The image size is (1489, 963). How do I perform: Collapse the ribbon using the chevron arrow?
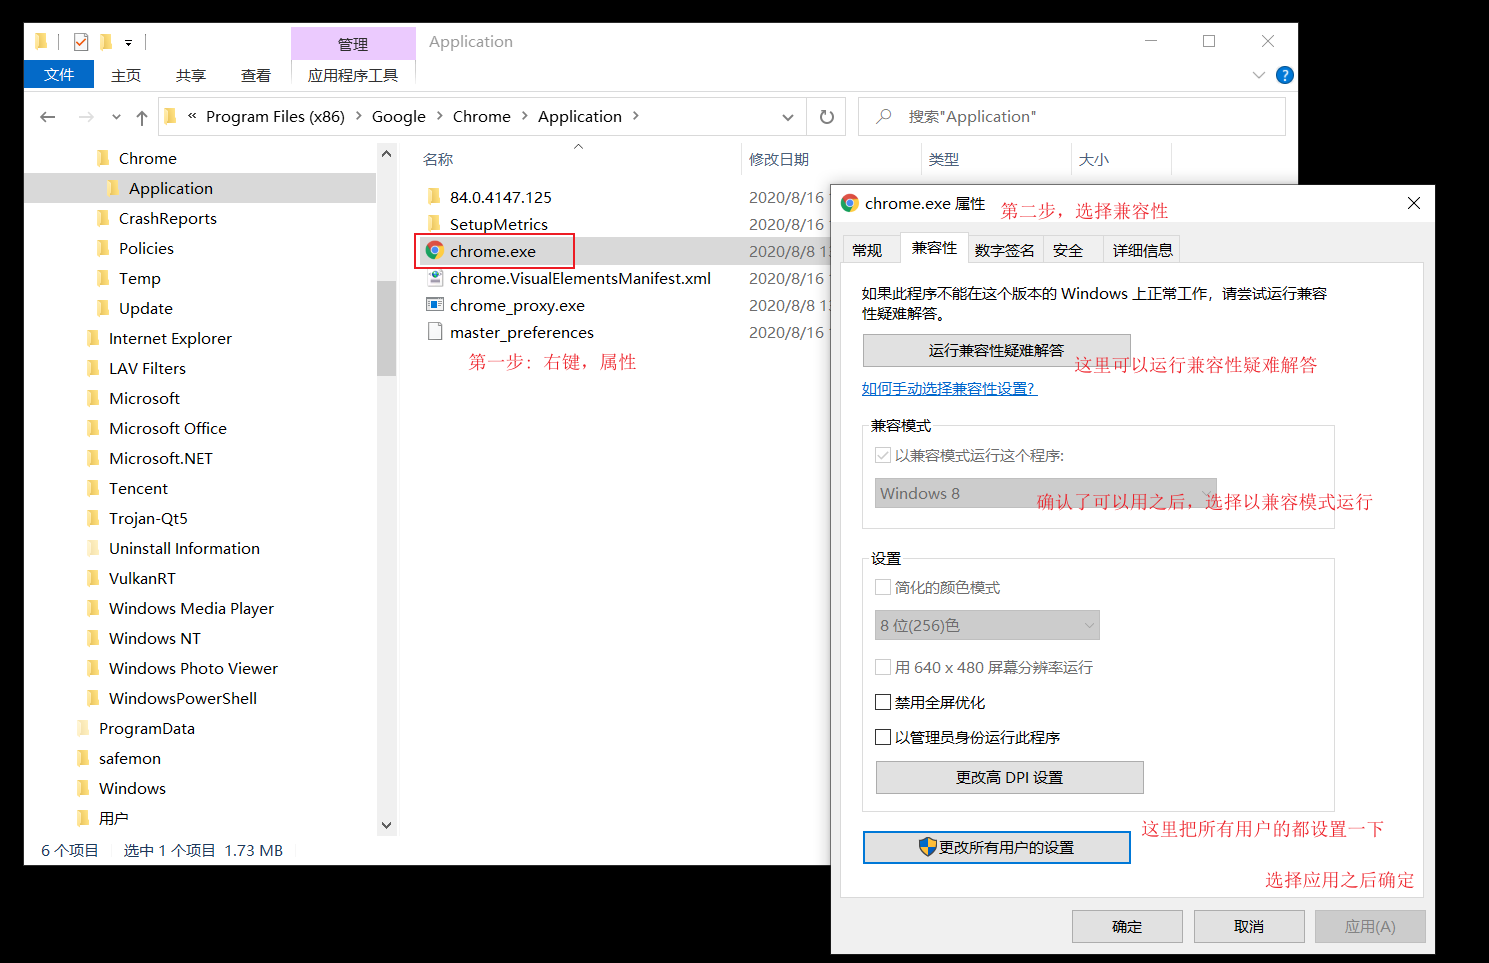coord(1259,75)
